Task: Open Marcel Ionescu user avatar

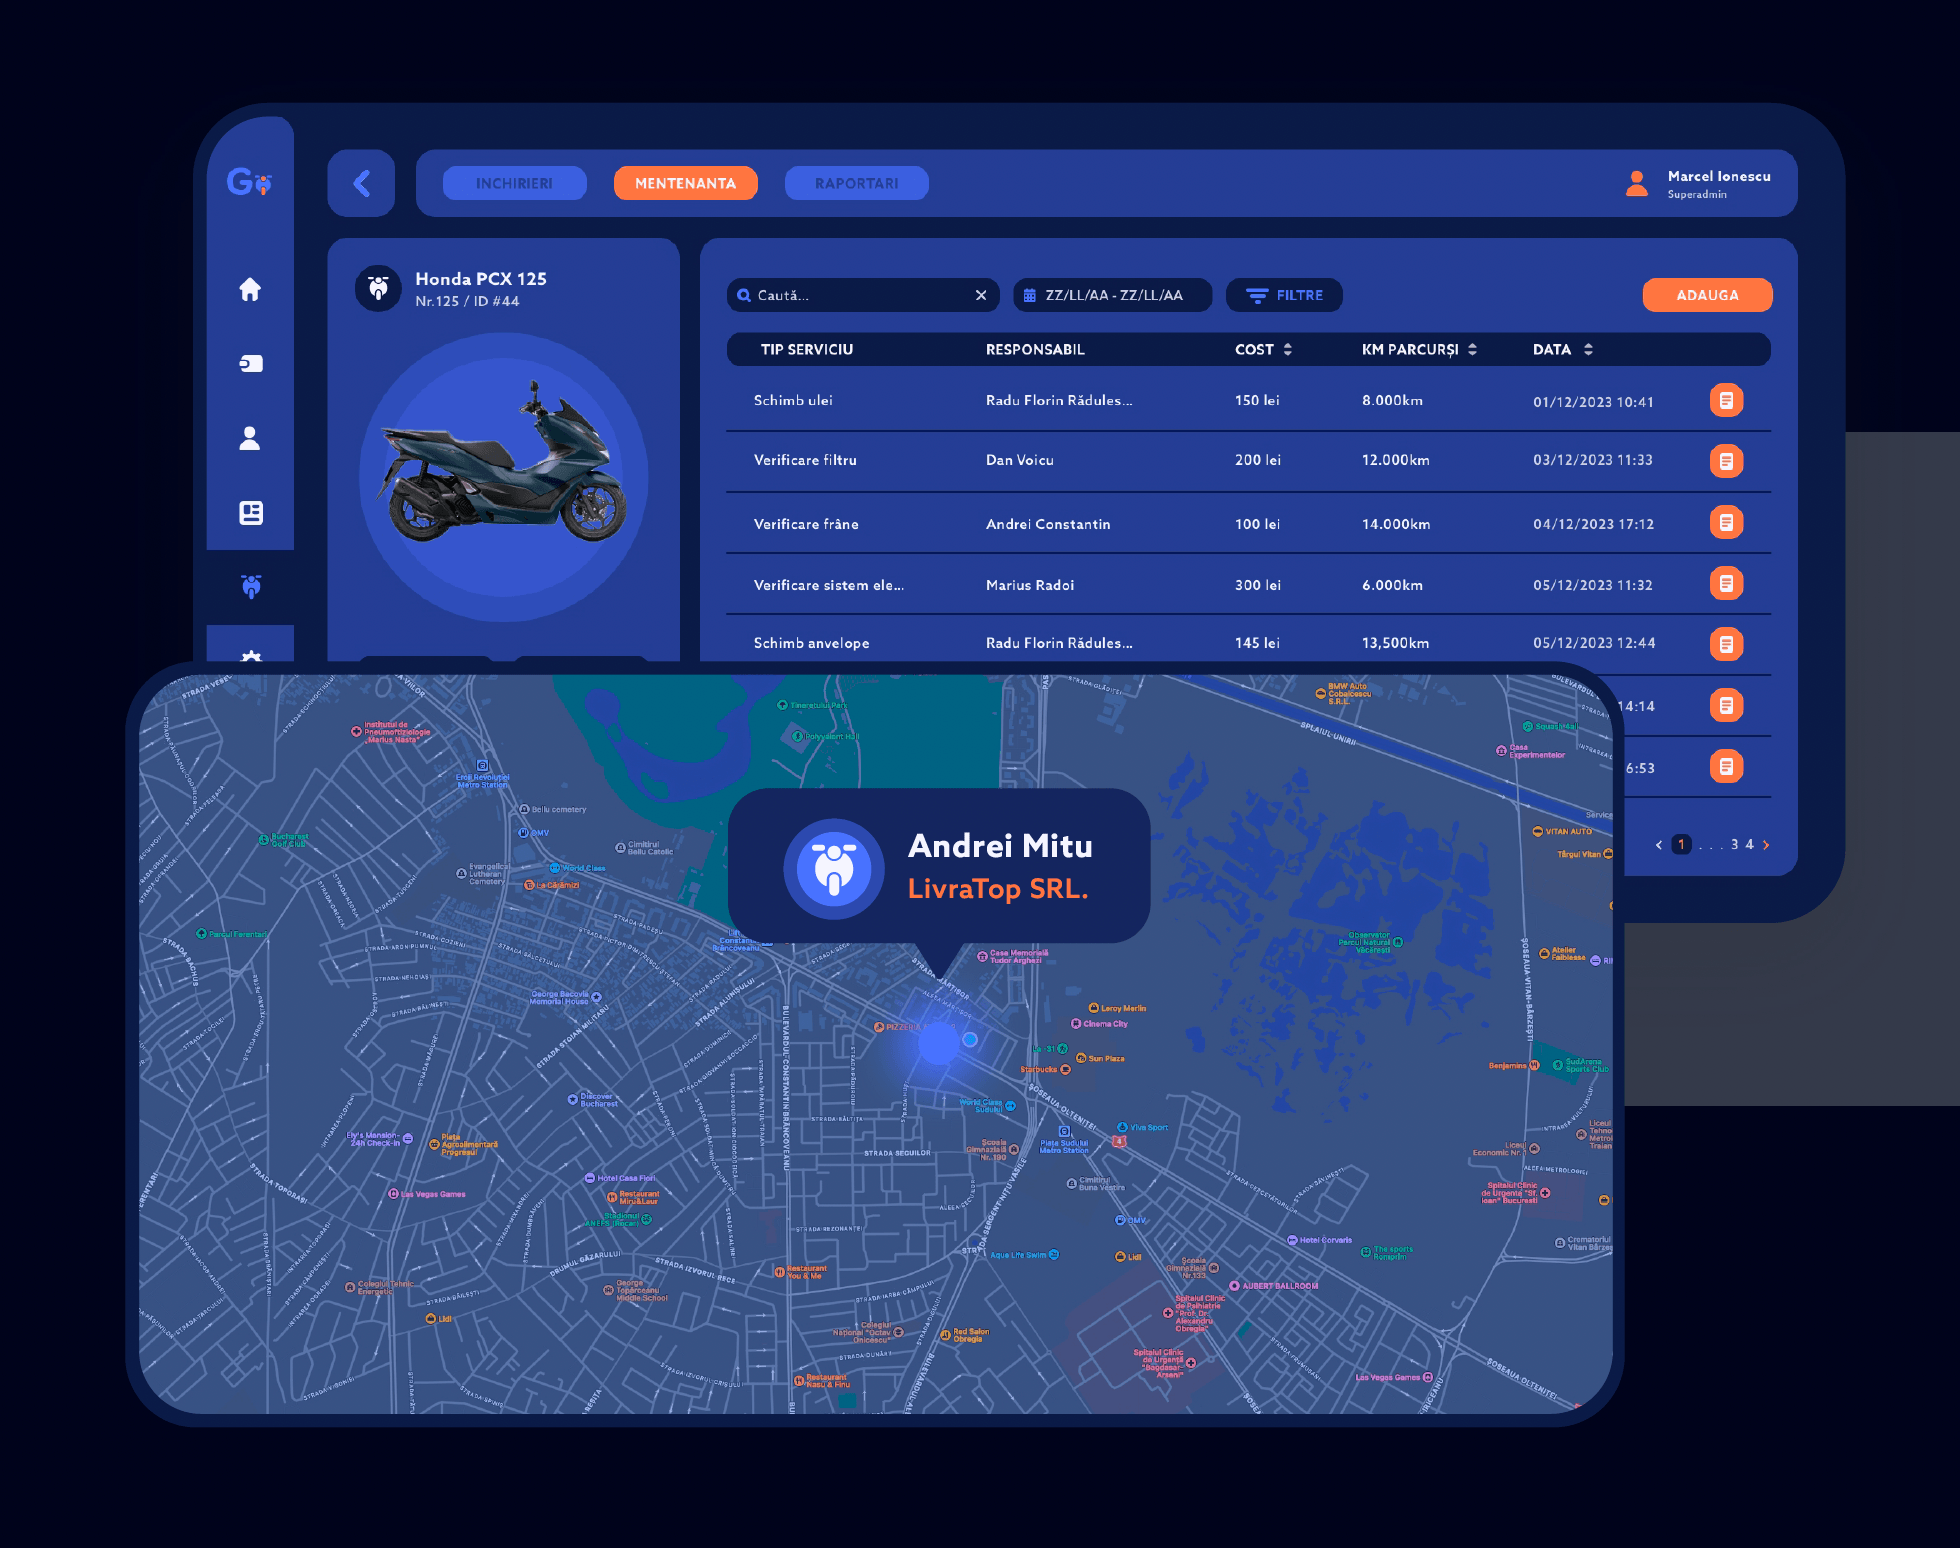Action: (x=1637, y=183)
